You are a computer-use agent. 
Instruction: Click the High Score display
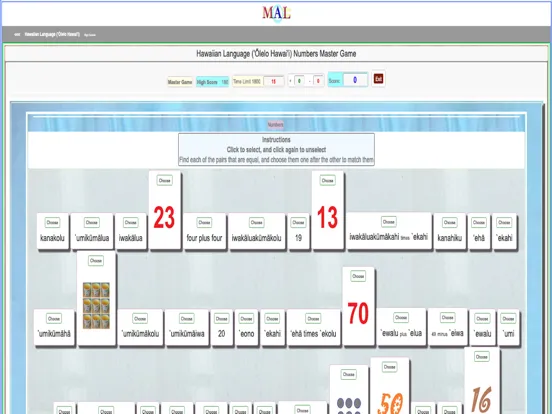[213, 82]
